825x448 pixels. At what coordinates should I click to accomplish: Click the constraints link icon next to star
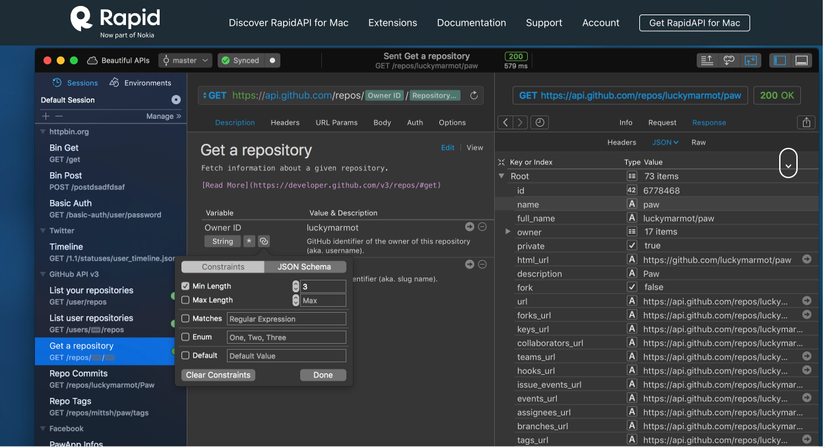264,241
